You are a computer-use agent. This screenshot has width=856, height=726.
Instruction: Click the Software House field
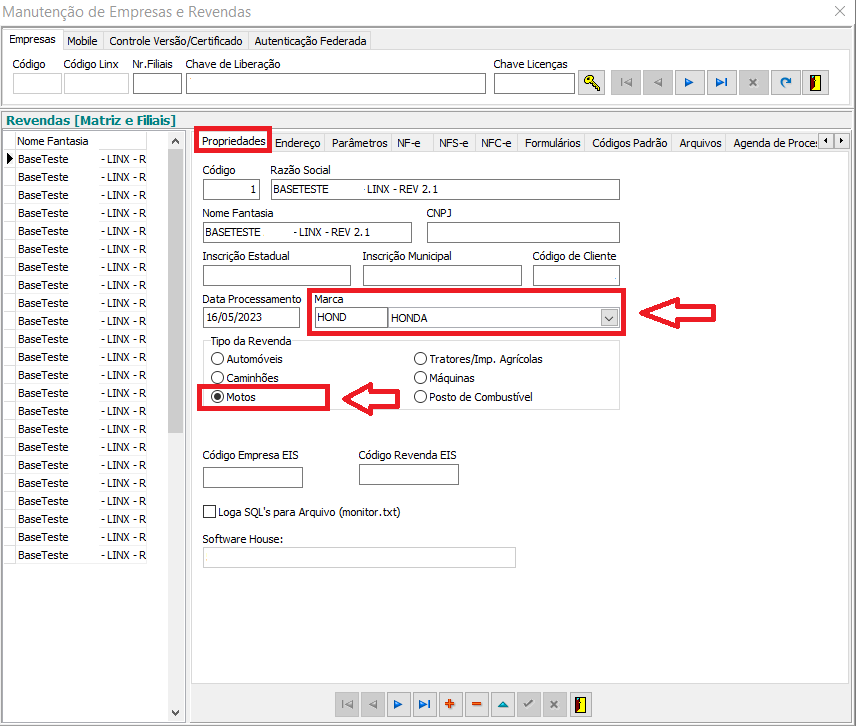click(359, 557)
